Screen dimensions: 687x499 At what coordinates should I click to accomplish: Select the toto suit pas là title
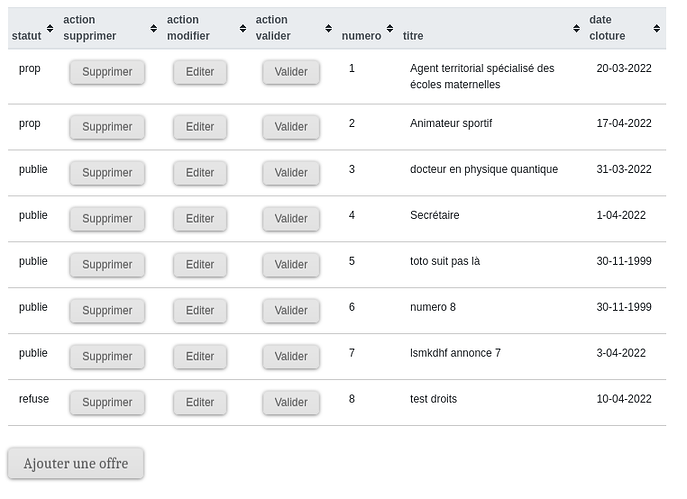(445, 262)
